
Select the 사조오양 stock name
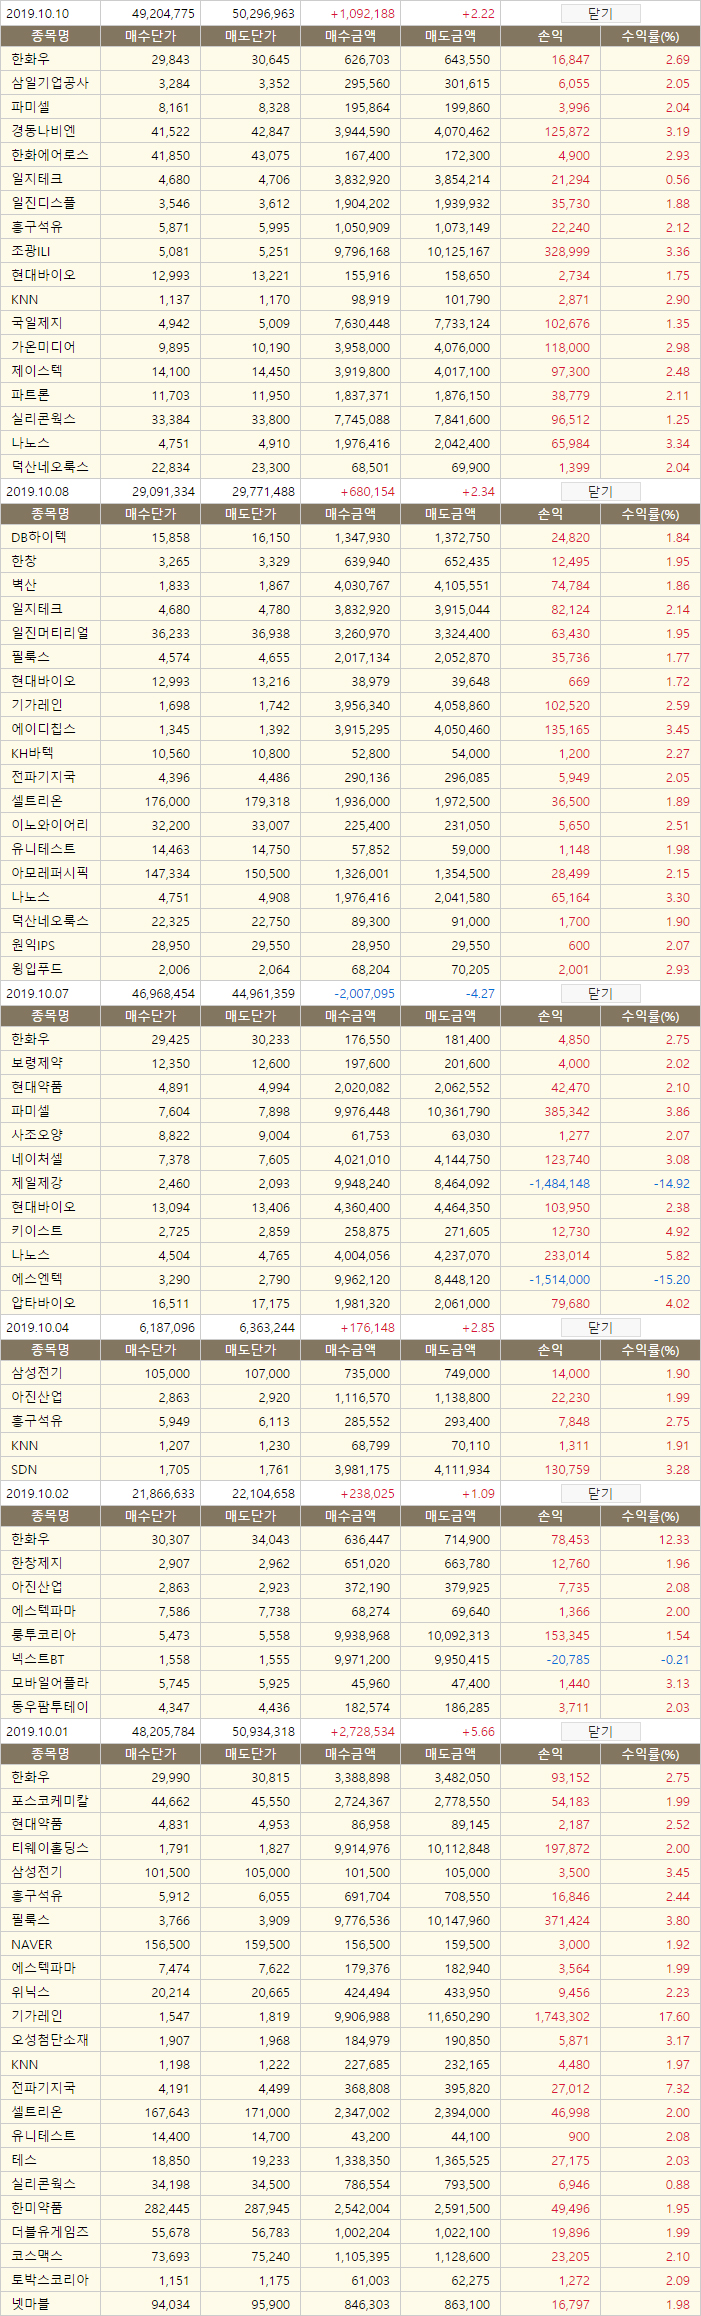(36, 1135)
